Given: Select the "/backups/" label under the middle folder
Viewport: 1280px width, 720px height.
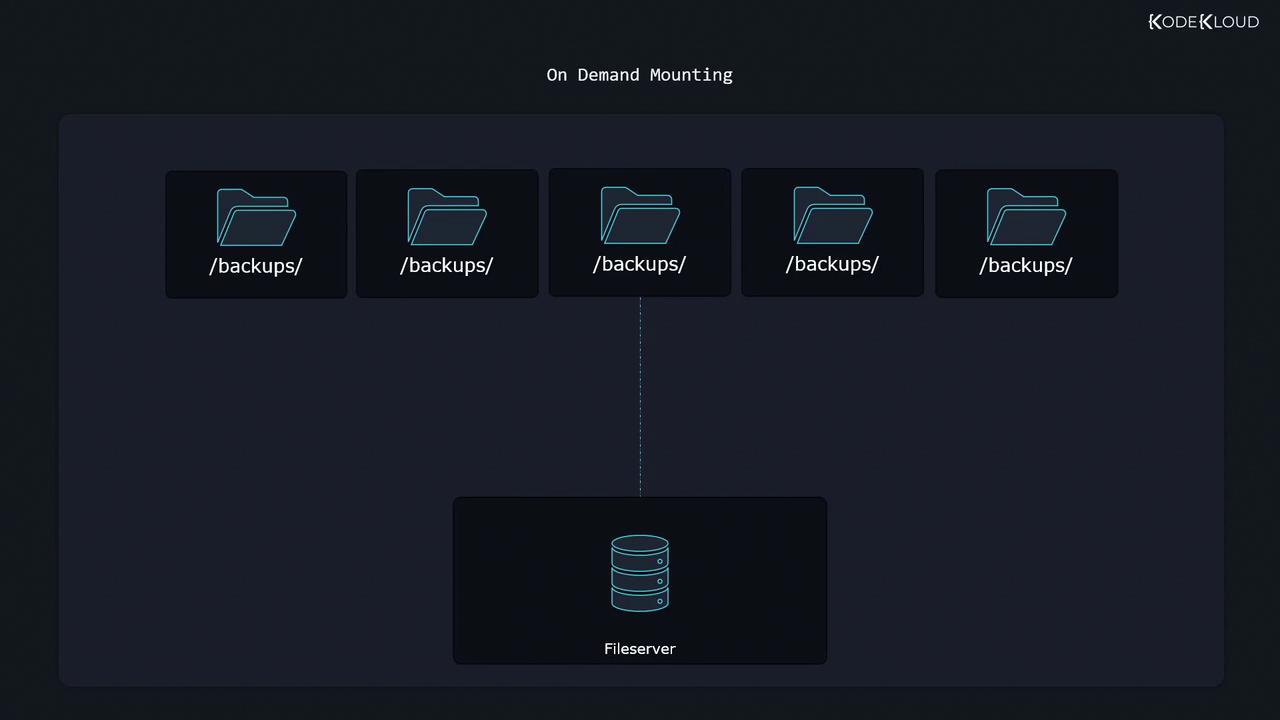Looking at the screenshot, I should click(x=640, y=264).
